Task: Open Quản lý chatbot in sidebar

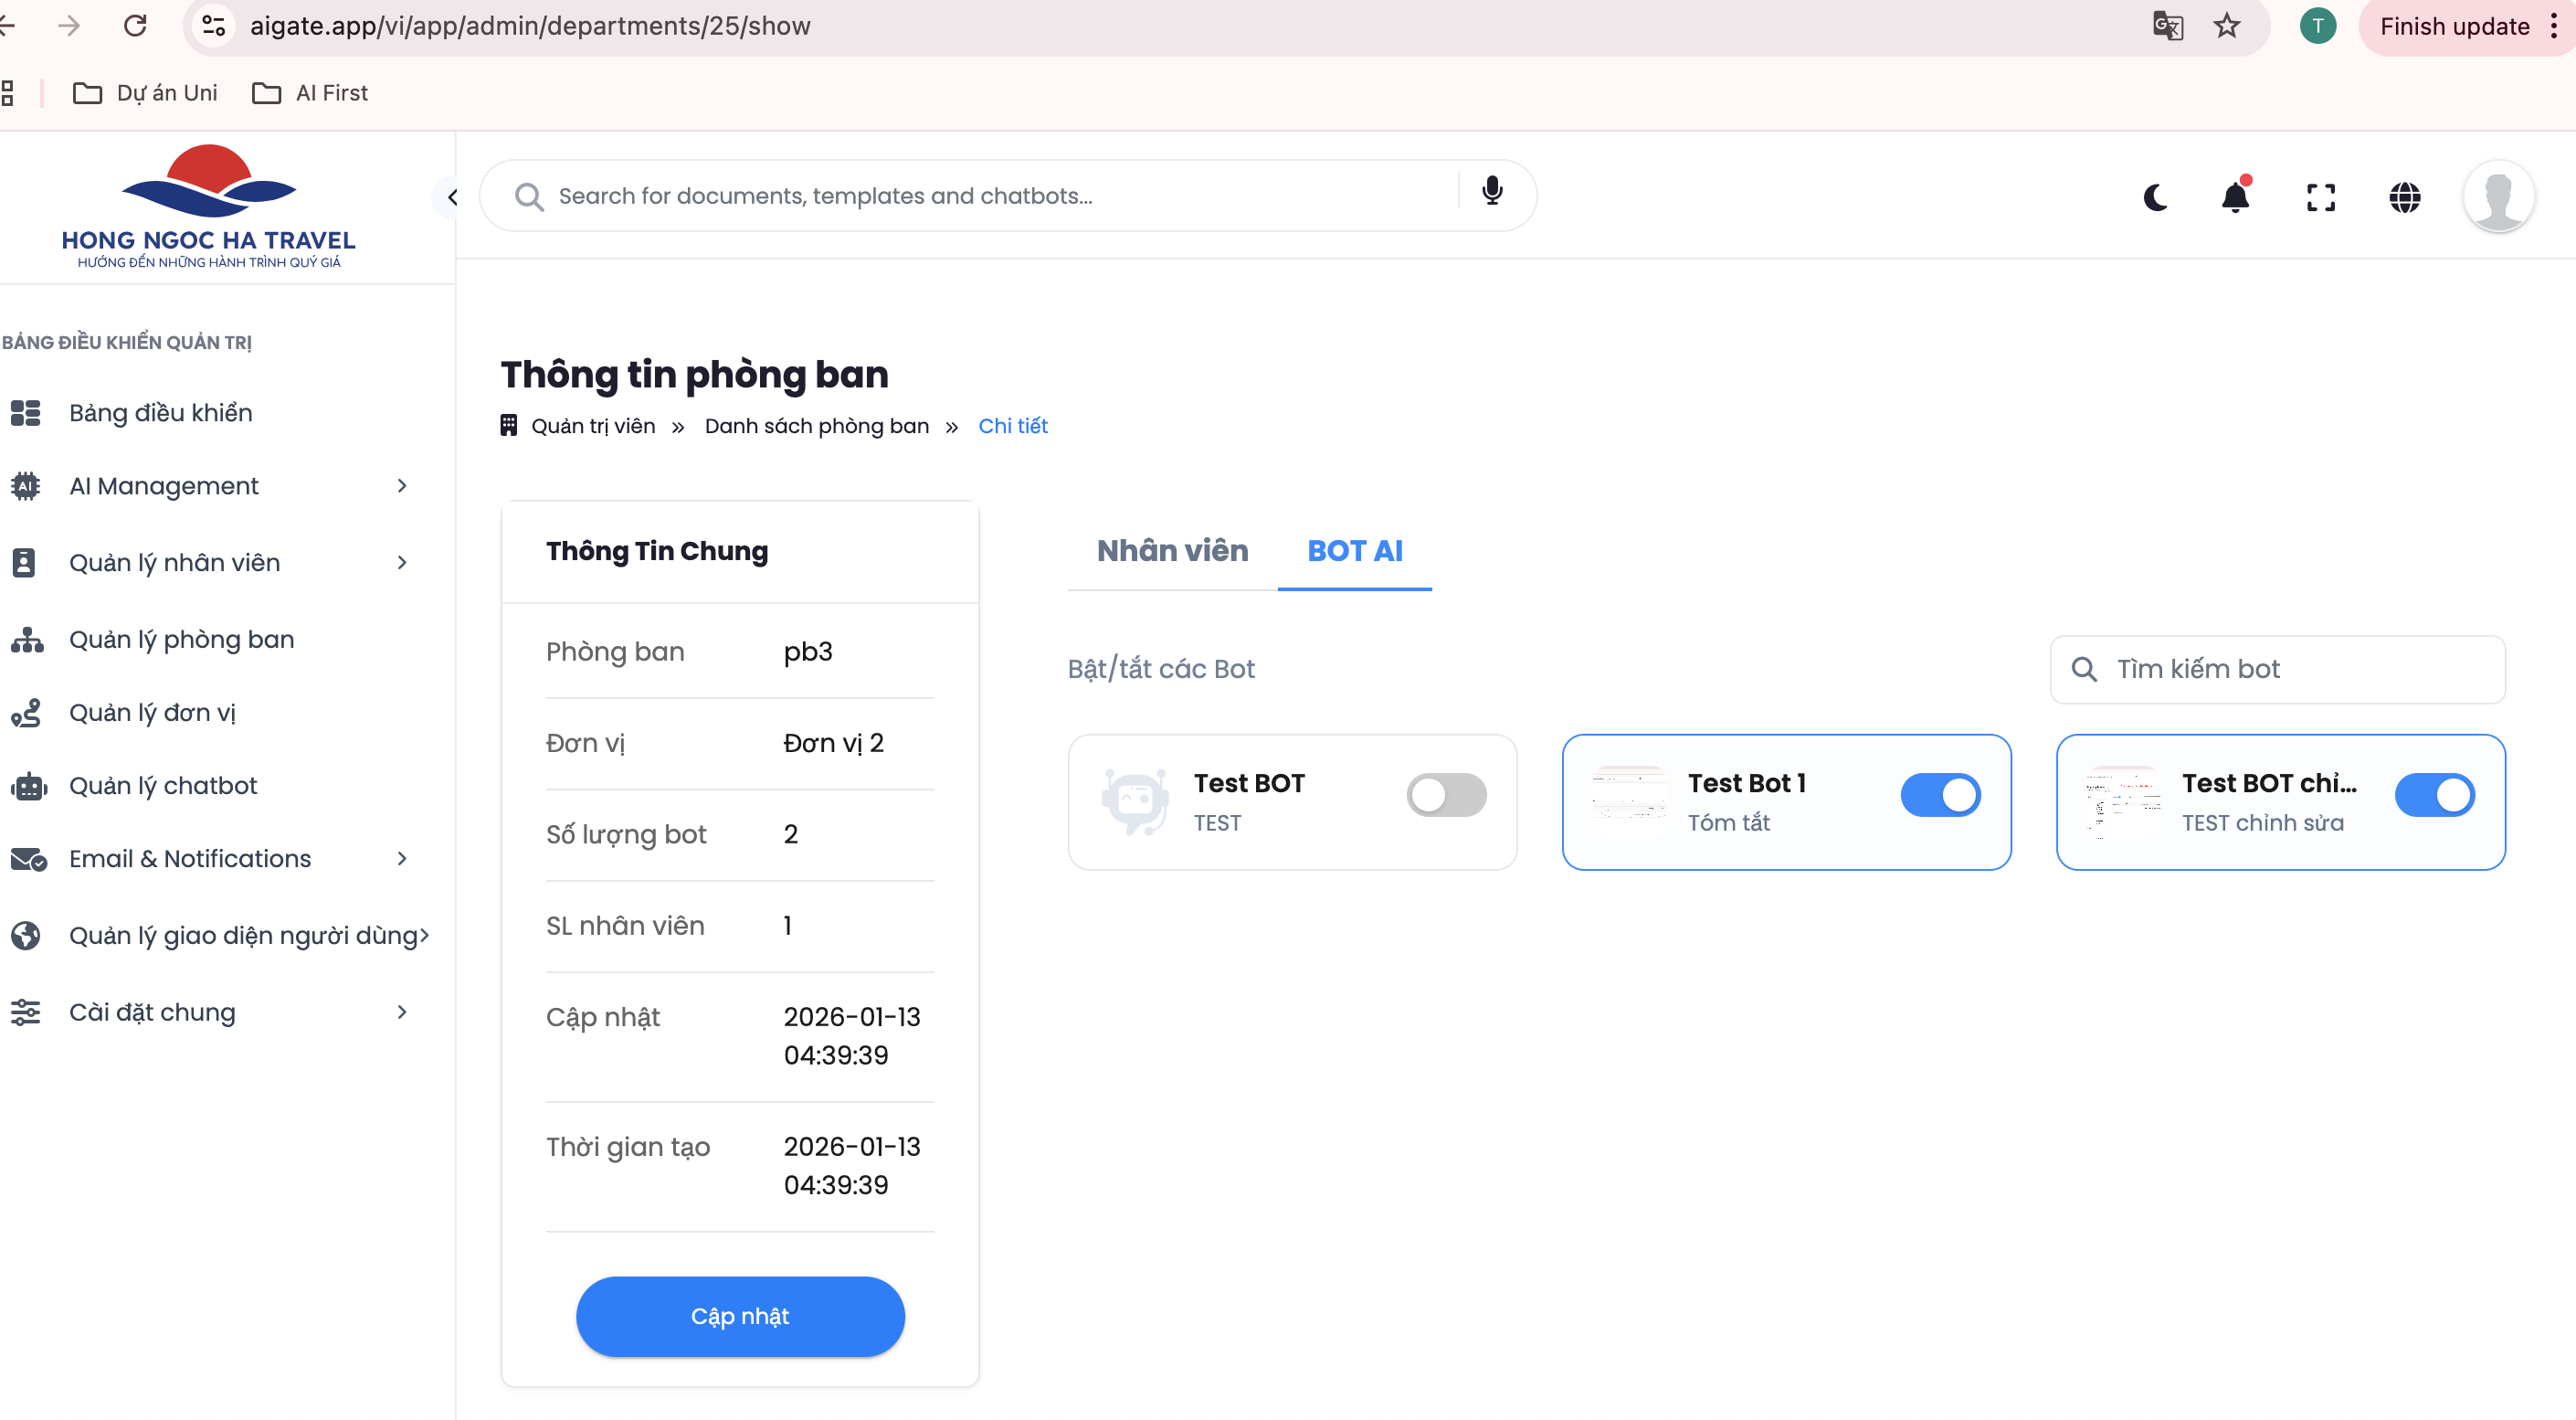Action: (x=163, y=786)
